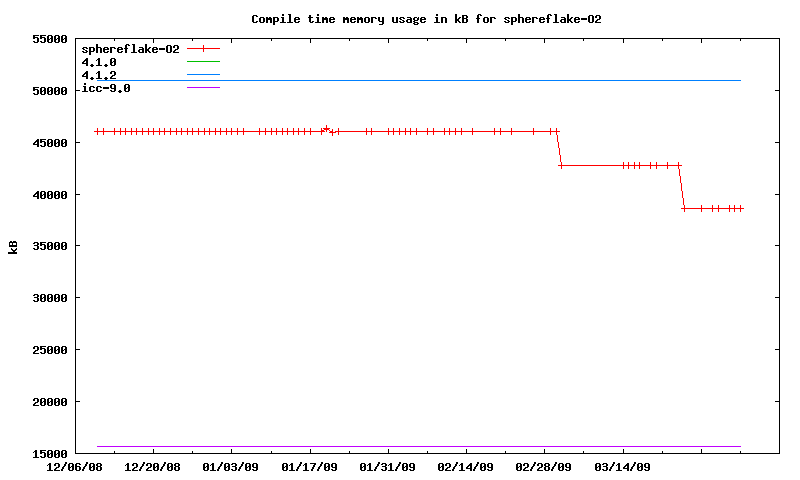Click the 03/14/09 x-axis date label
Image resolution: width=800 pixels, height=480 pixels.
pos(622,467)
